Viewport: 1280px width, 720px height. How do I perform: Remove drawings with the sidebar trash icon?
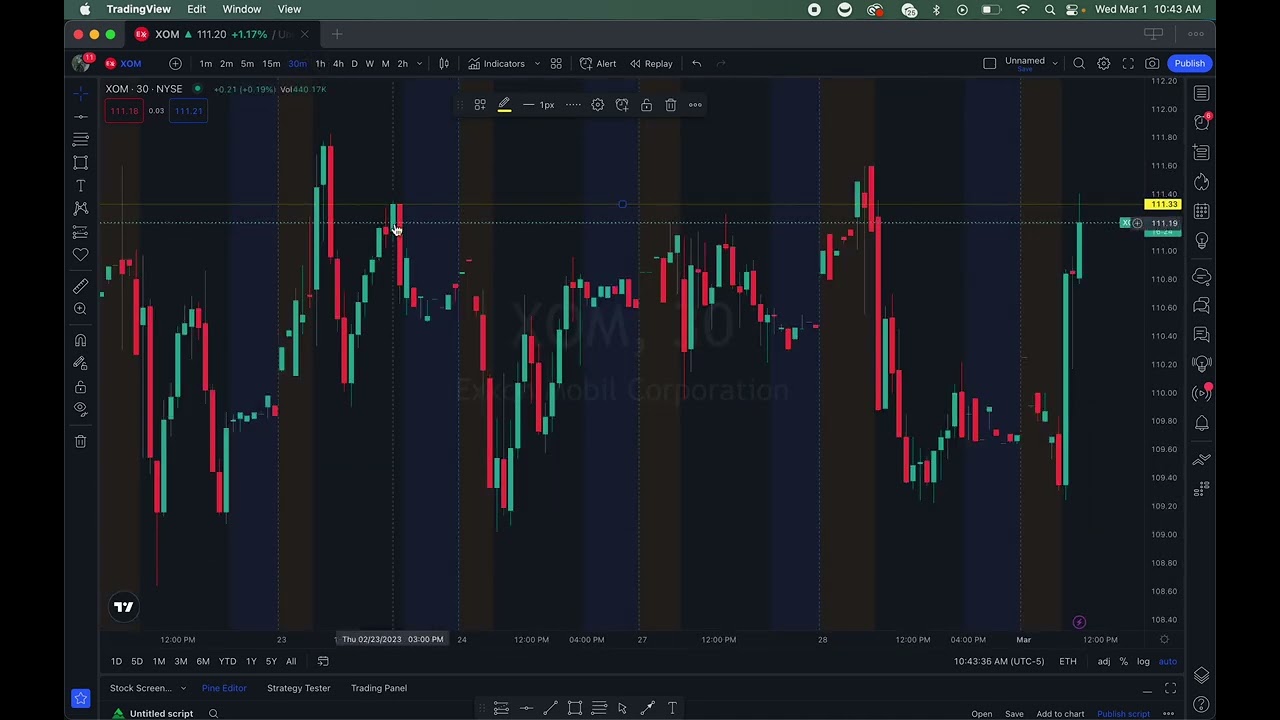[81, 441]
